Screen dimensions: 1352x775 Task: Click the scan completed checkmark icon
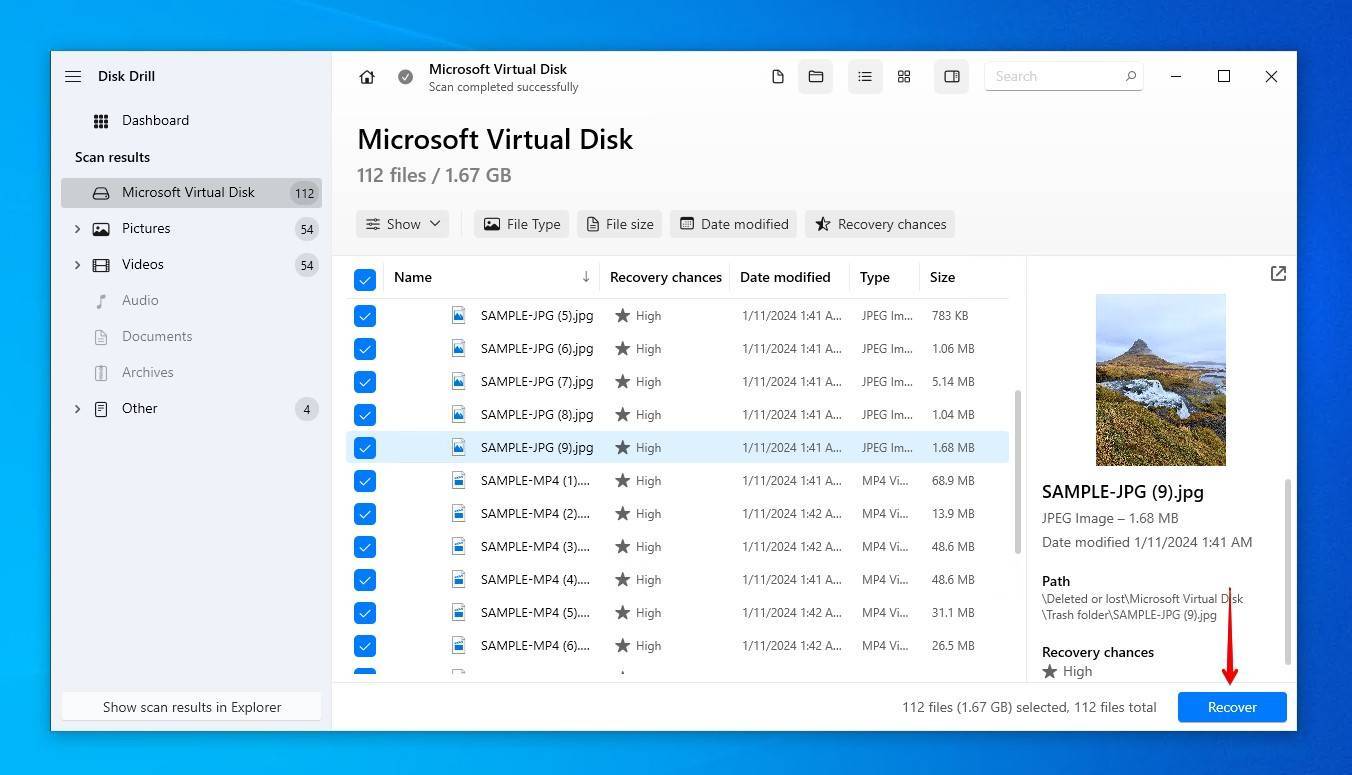click(x=405, y=77)
